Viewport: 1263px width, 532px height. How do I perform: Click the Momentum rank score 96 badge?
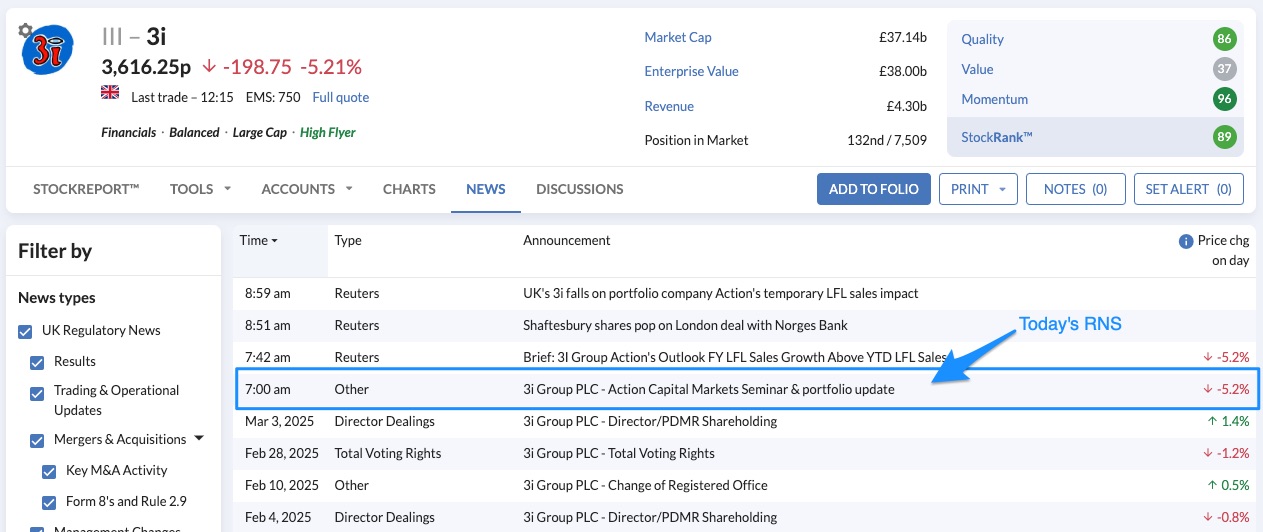coord(1224,100)
